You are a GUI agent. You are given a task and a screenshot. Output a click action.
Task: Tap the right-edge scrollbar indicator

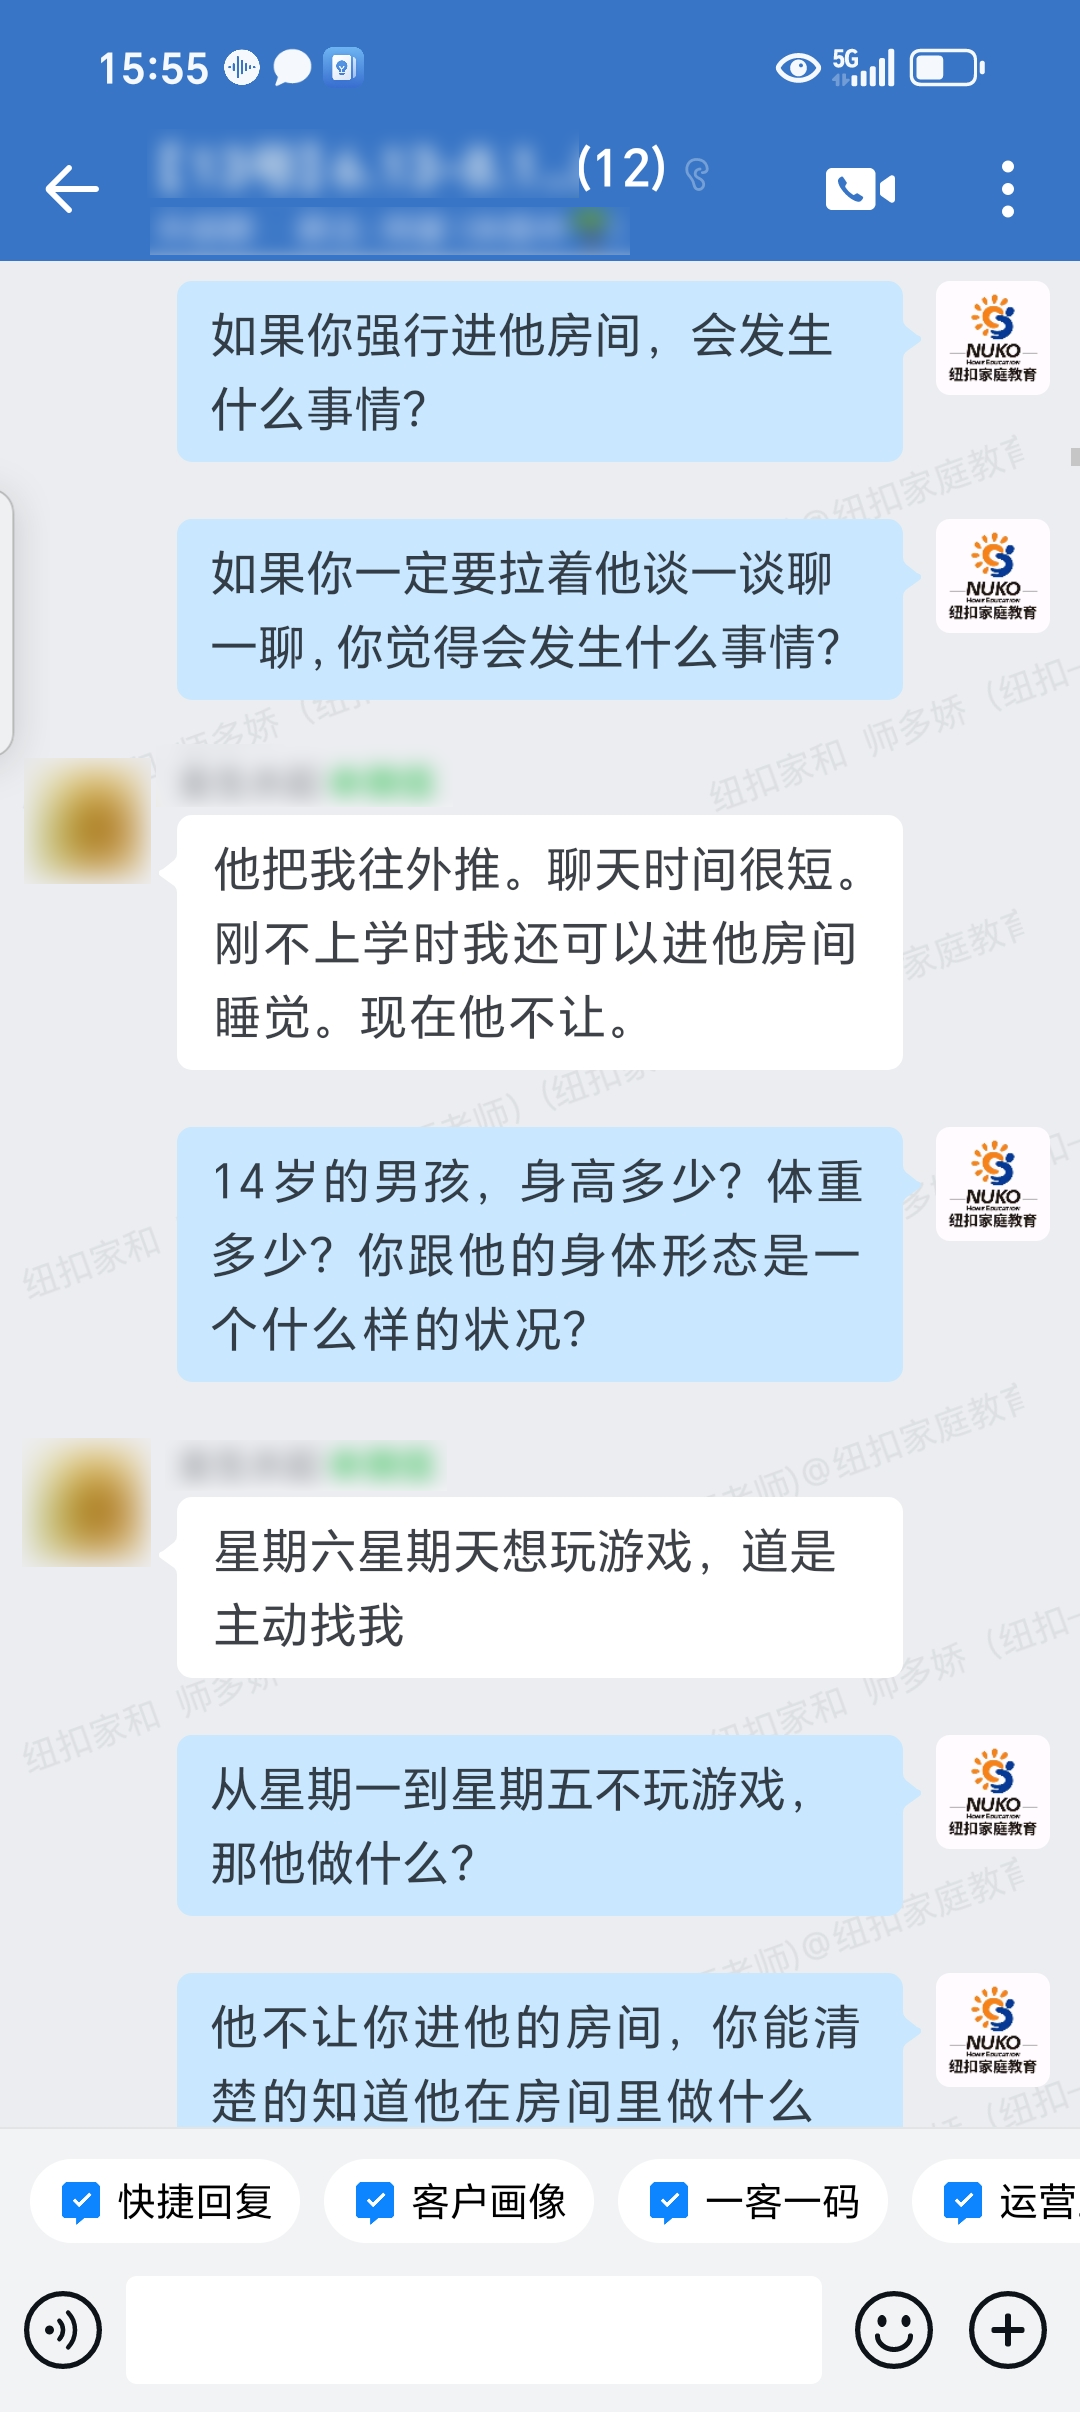[x=1075, y=457]
